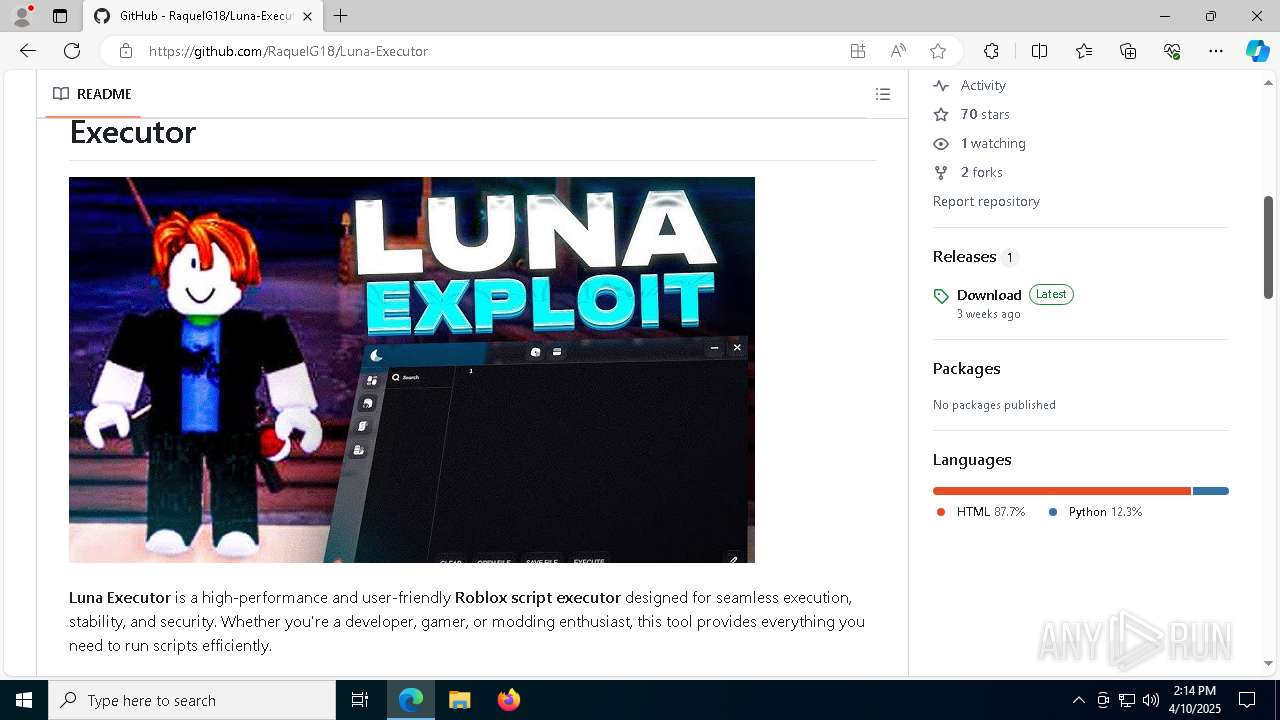This screenshot has height=720, width=1280.
Task: Open Microsoft Edge taskbar icon
Action: [x=411, y=700]
